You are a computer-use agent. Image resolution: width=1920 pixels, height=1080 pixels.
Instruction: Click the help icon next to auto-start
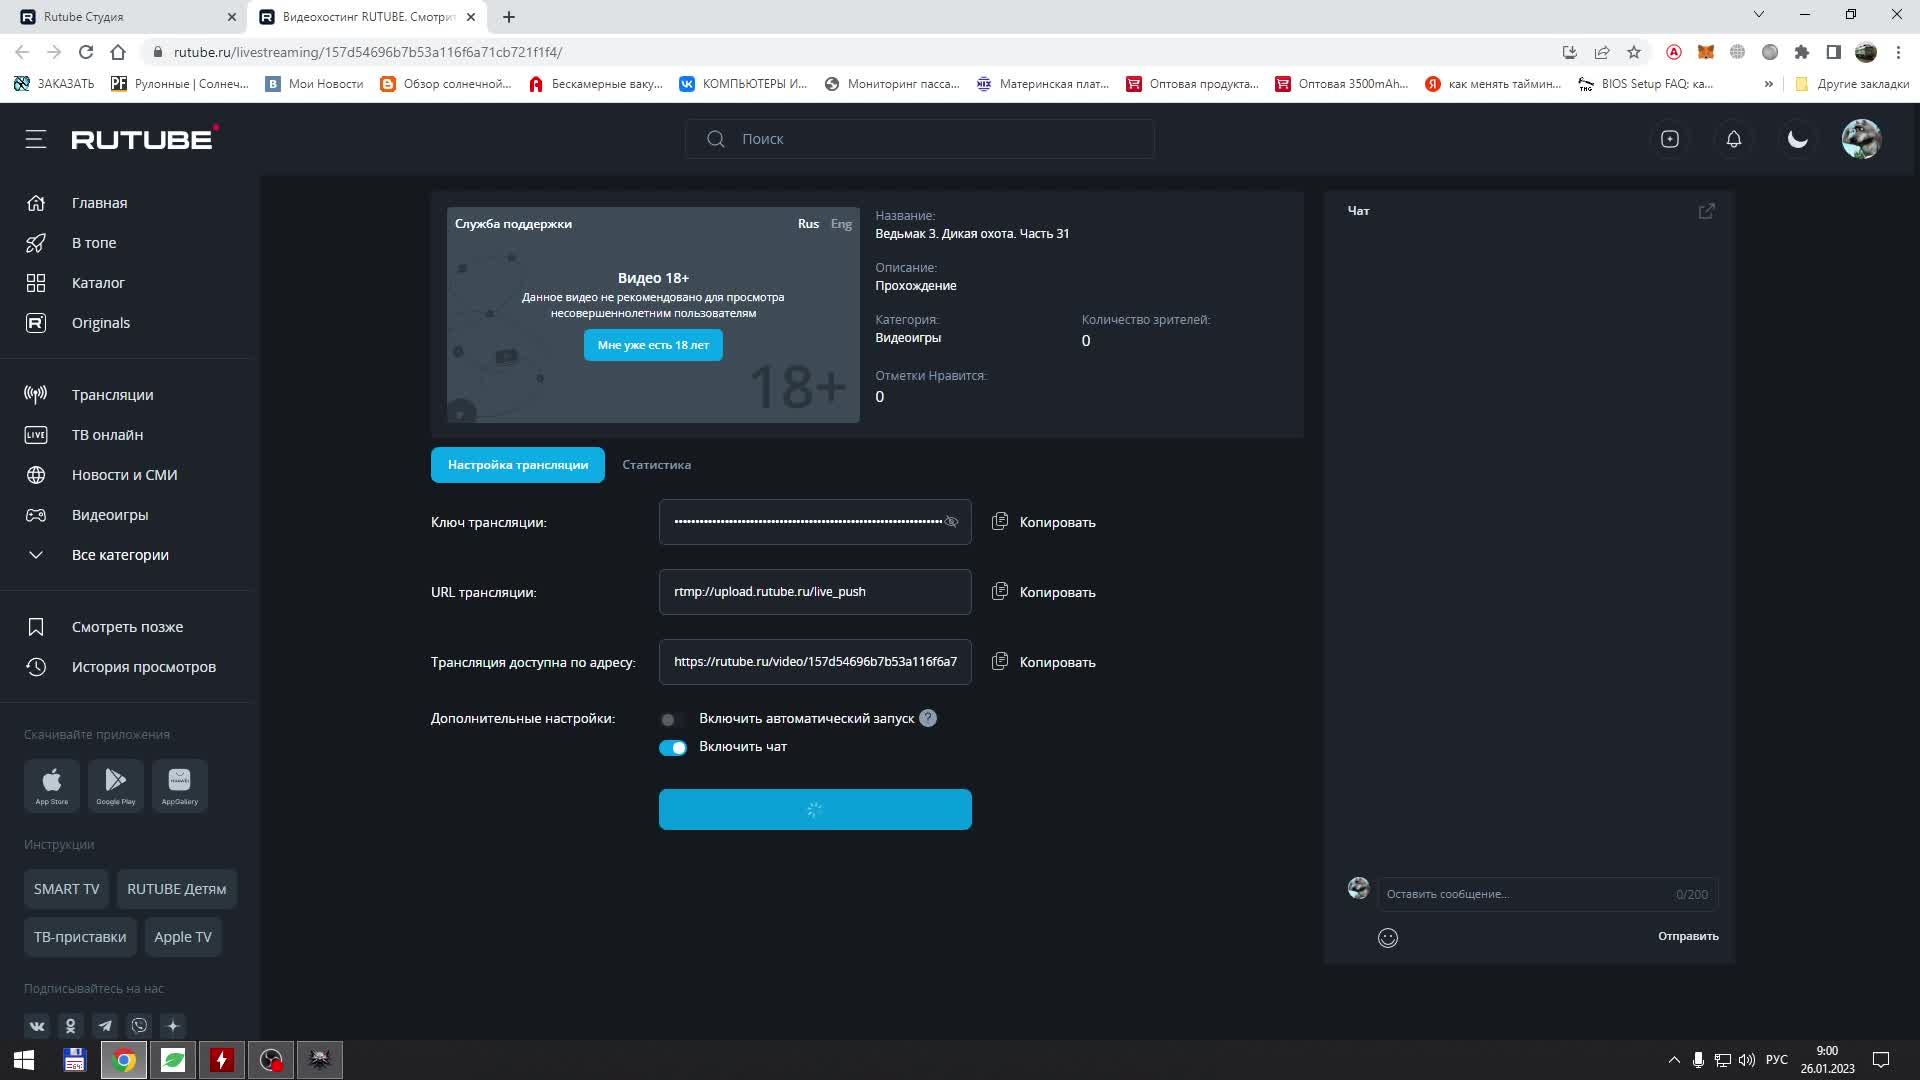tap(928, 718)
